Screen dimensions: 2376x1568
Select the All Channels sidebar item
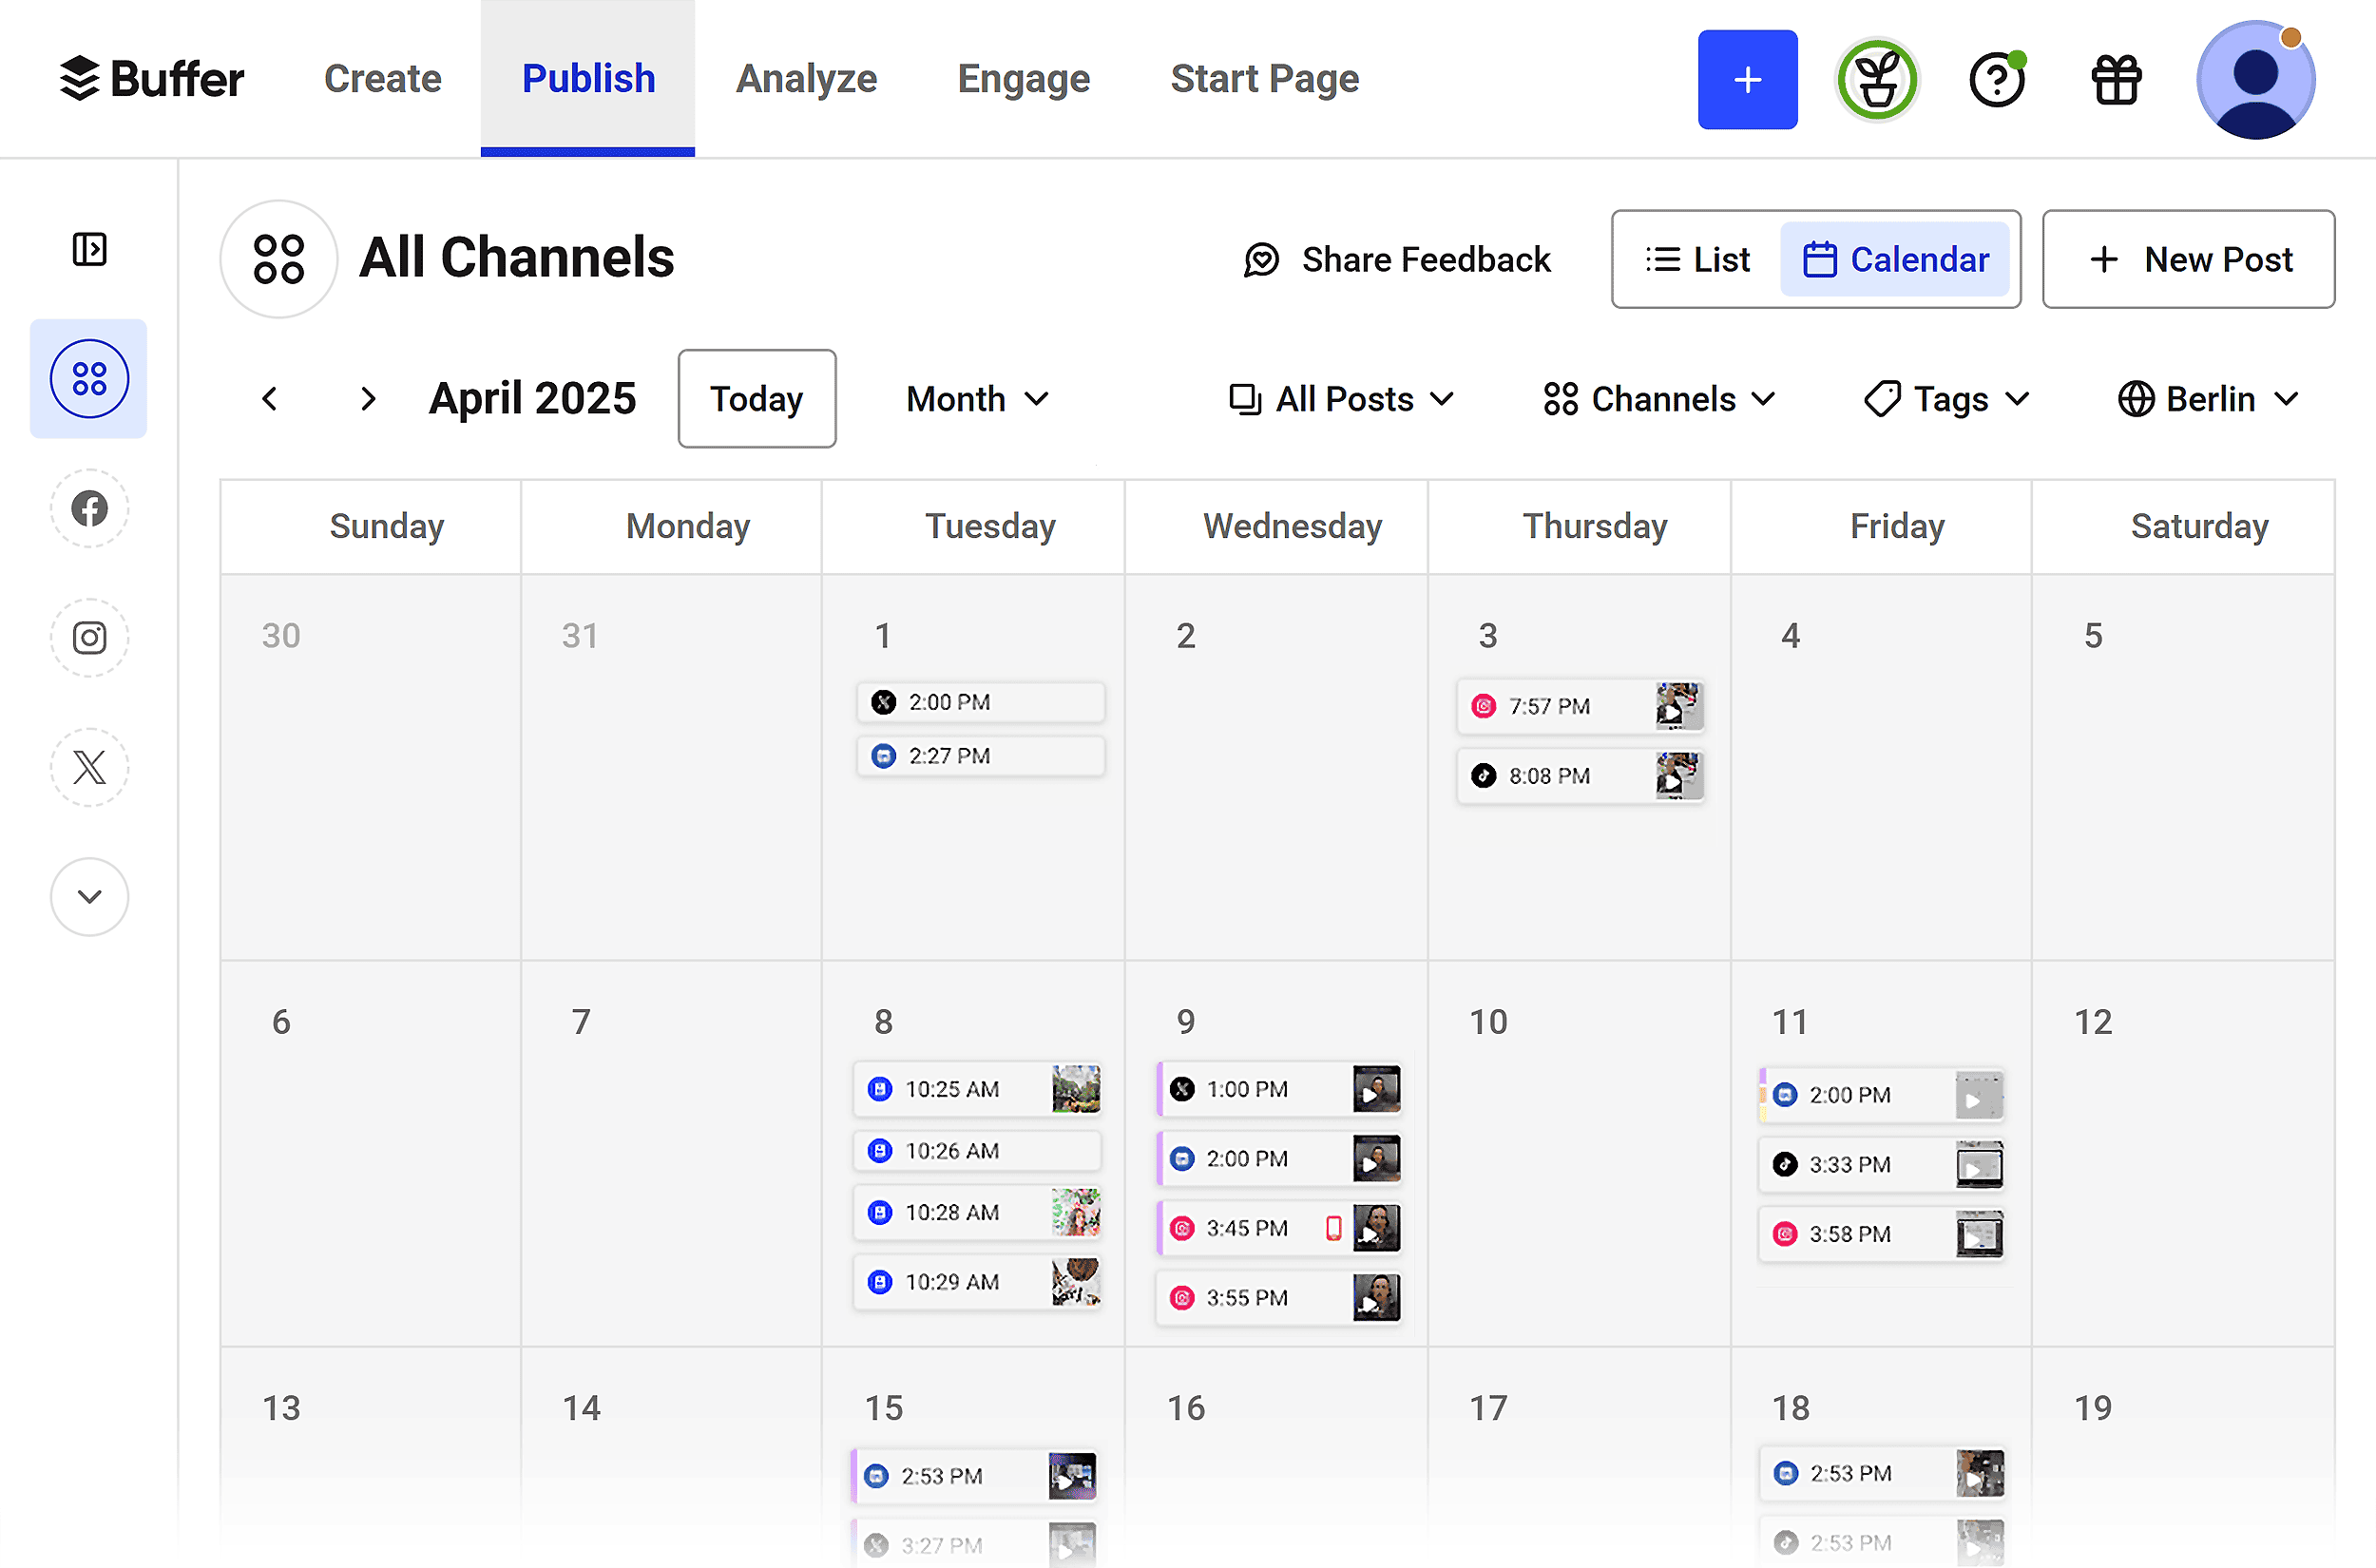89,379
